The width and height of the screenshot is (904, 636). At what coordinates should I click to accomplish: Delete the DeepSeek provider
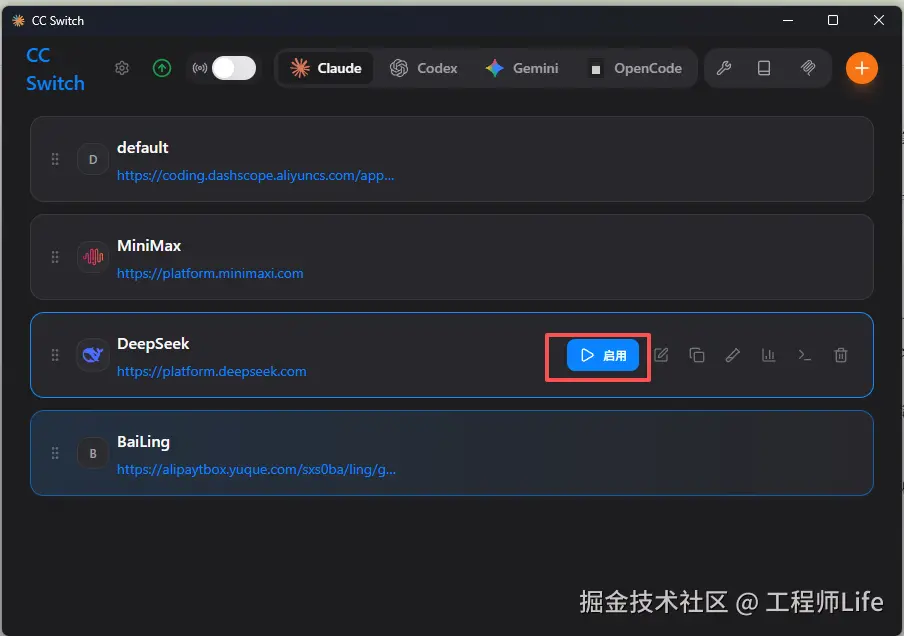(841, 355)
